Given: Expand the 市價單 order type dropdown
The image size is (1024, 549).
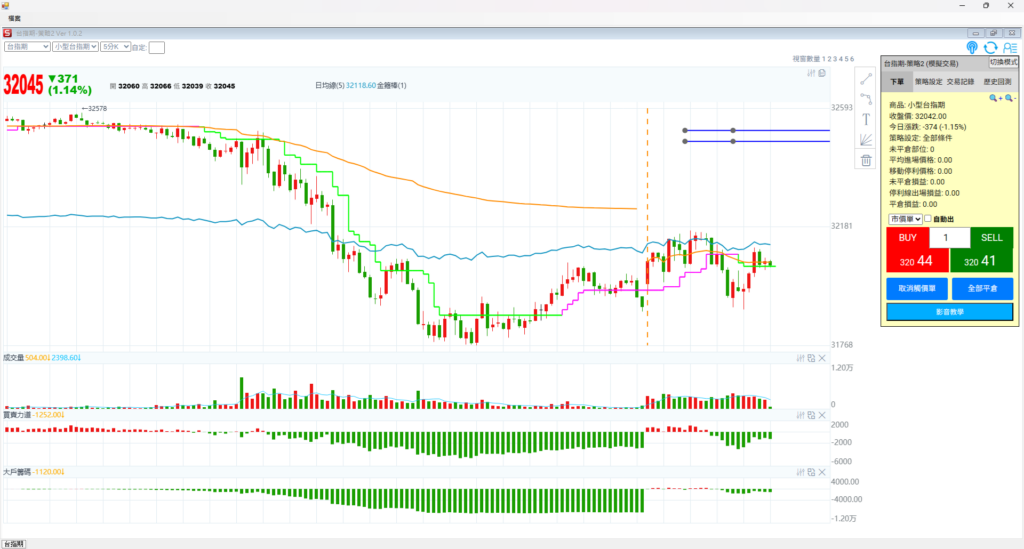Looking at the screenshot, I should pos(904,218).
